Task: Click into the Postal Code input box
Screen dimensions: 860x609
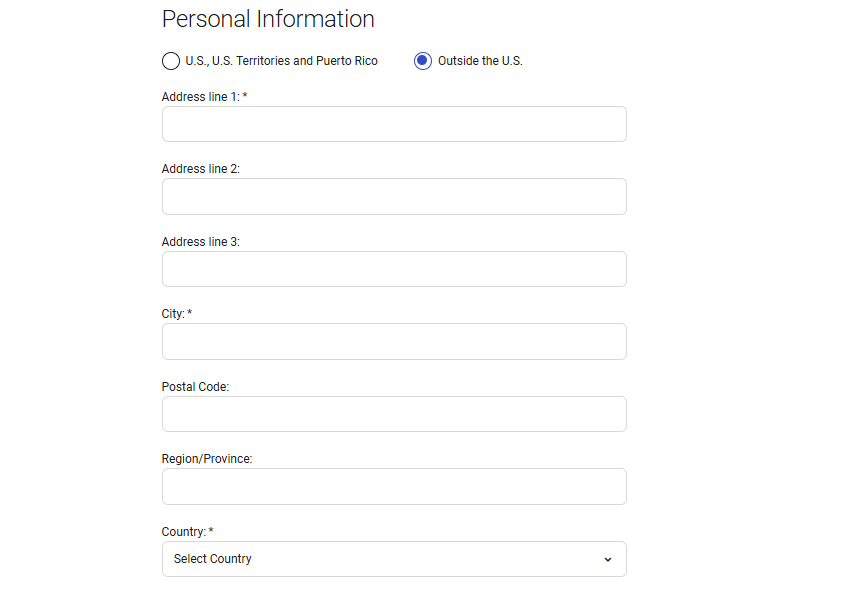Action: coord(394,414)
